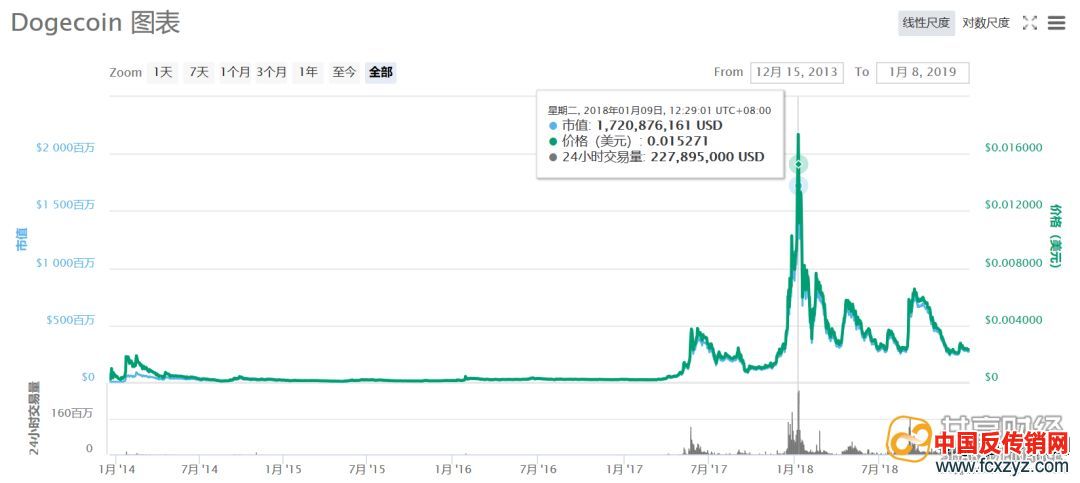Set zoom range to 7天

(198, 72)
